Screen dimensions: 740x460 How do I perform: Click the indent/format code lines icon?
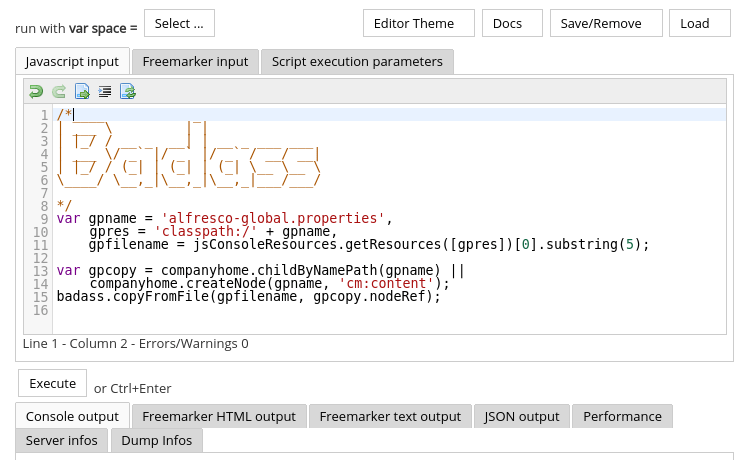105,92
